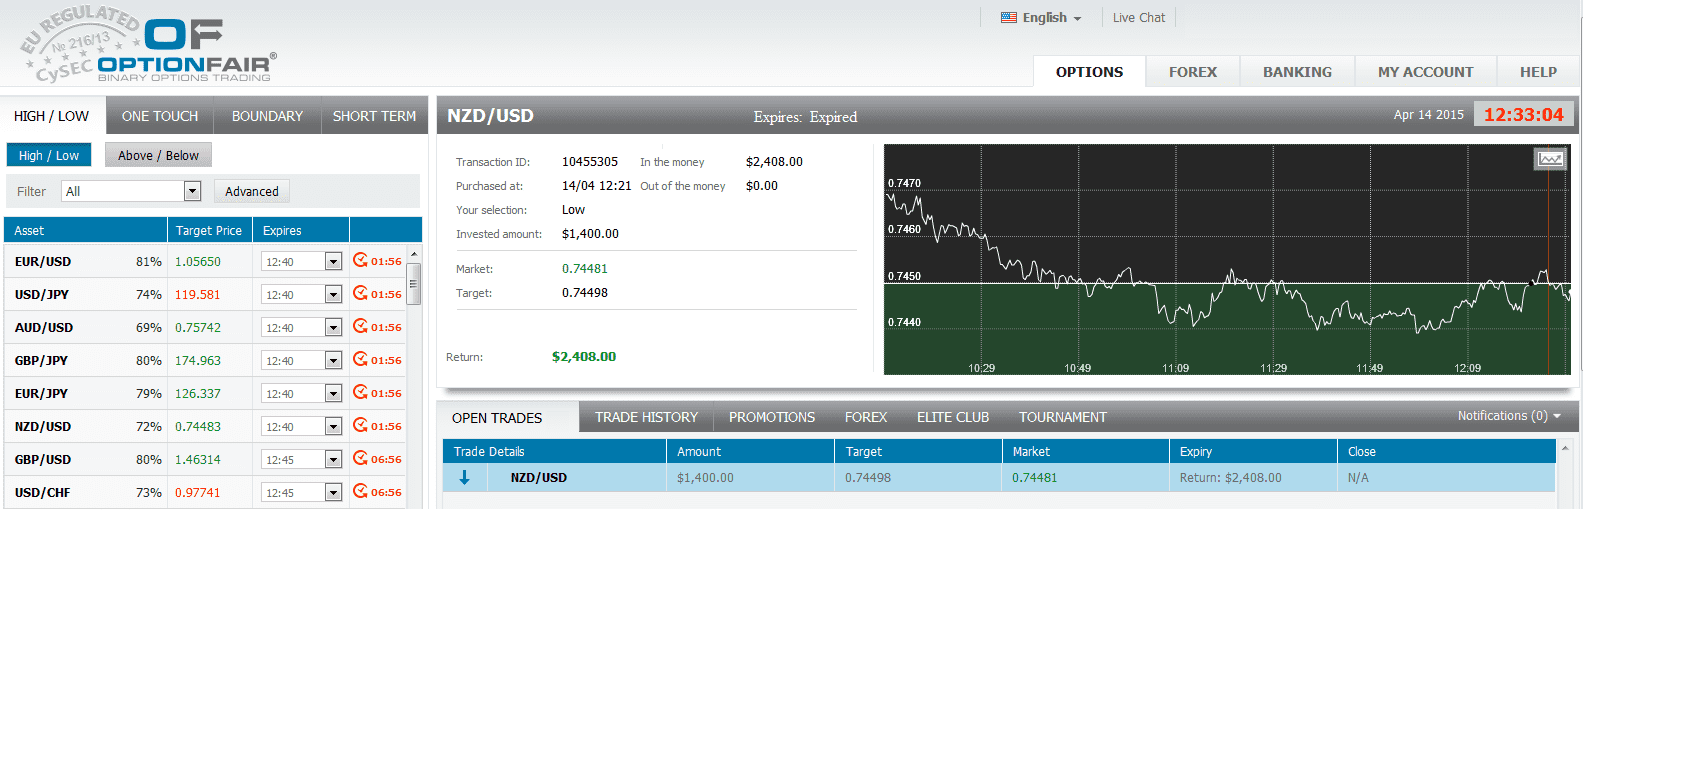This screenshot has height=778, width=1706.
Task: Open the One Touch tab
Action: [x=160, y=117]
